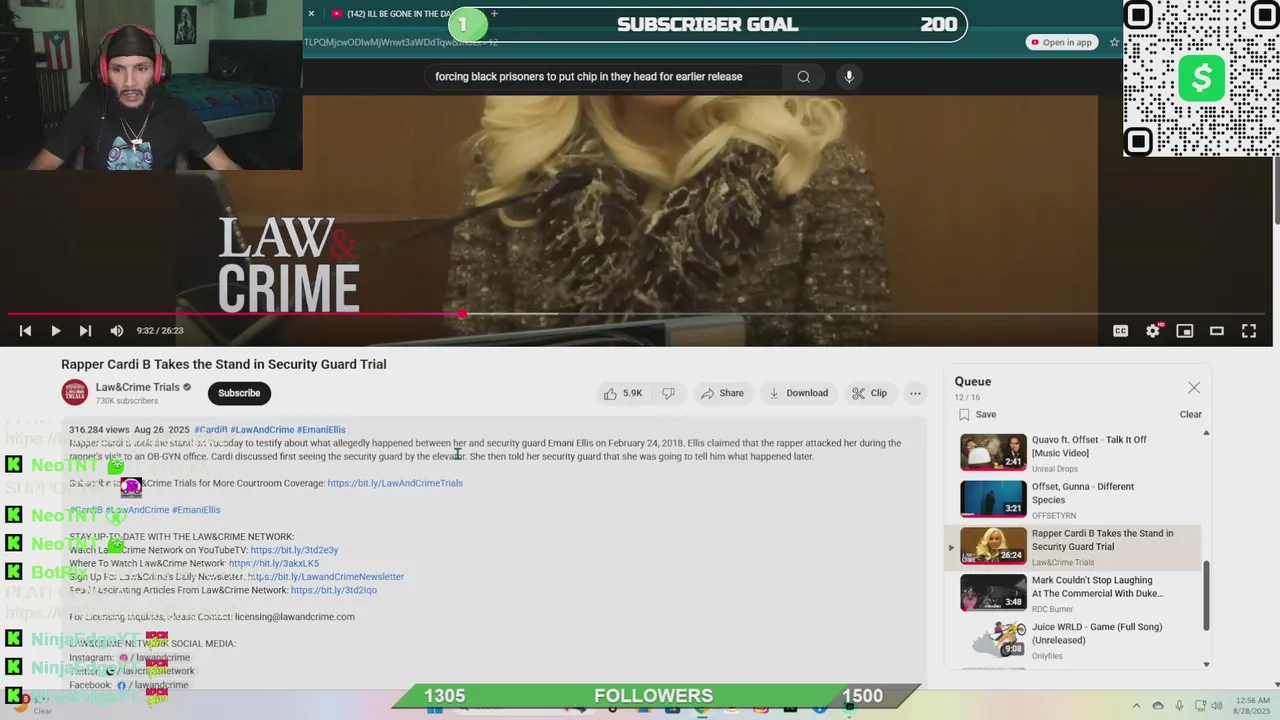Start voice search with the microphone icon
1280x720 pixels.
849,77
